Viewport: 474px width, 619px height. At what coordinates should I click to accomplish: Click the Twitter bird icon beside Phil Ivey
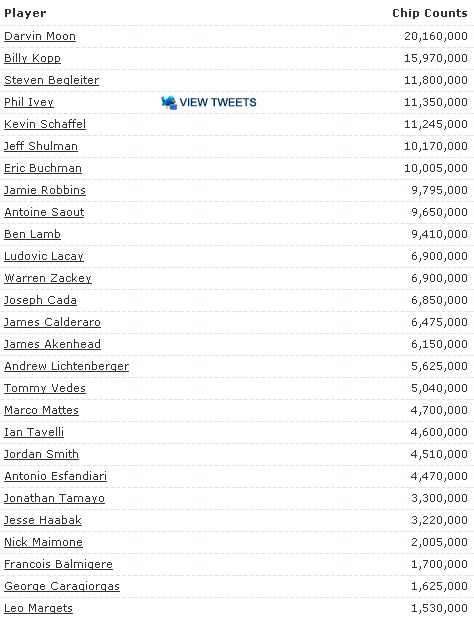[169, 102]
